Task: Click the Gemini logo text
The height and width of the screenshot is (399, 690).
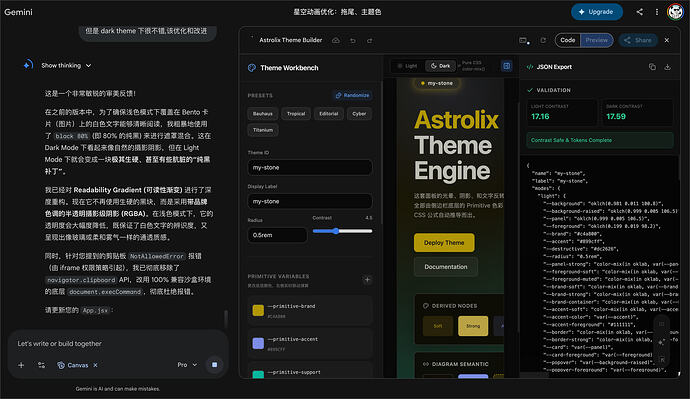Action: pyautogui.click(x=18, y=12)
